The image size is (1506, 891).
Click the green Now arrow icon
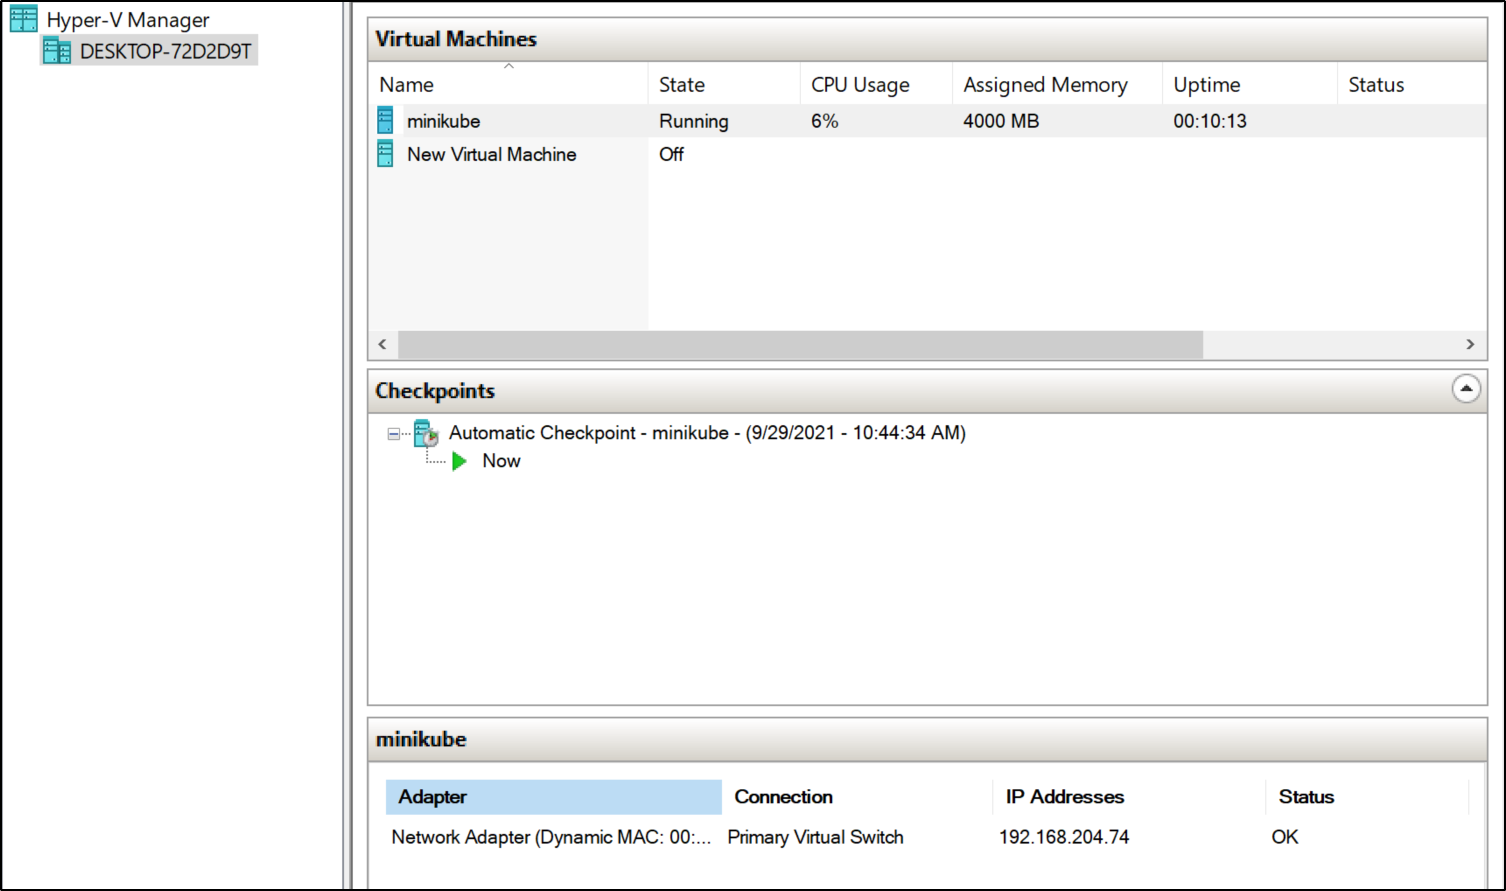click(459, 461)
